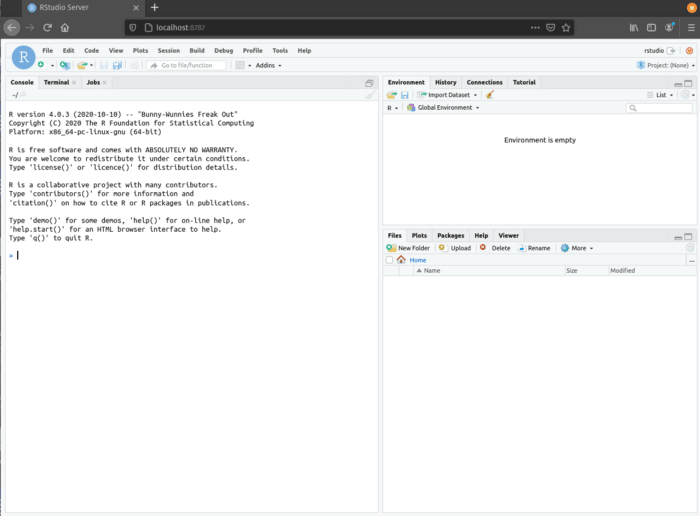This screenshot has height=516, width=700.
Task: Switch to the Jobs tab
Action: [93, 82]
